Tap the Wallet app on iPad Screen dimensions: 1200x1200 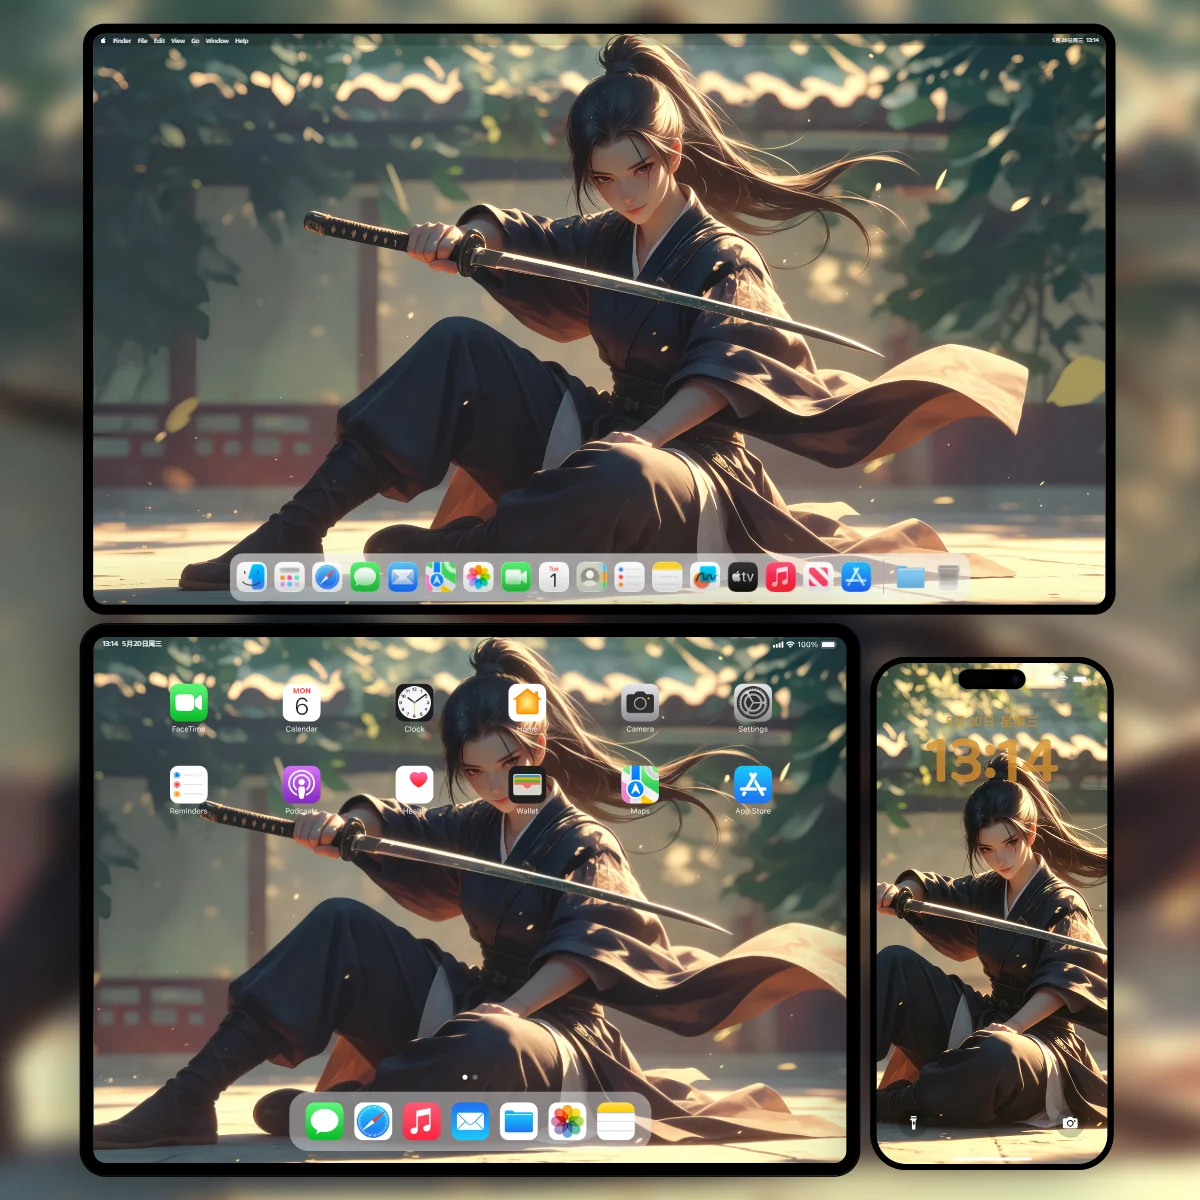coord(527,785)
